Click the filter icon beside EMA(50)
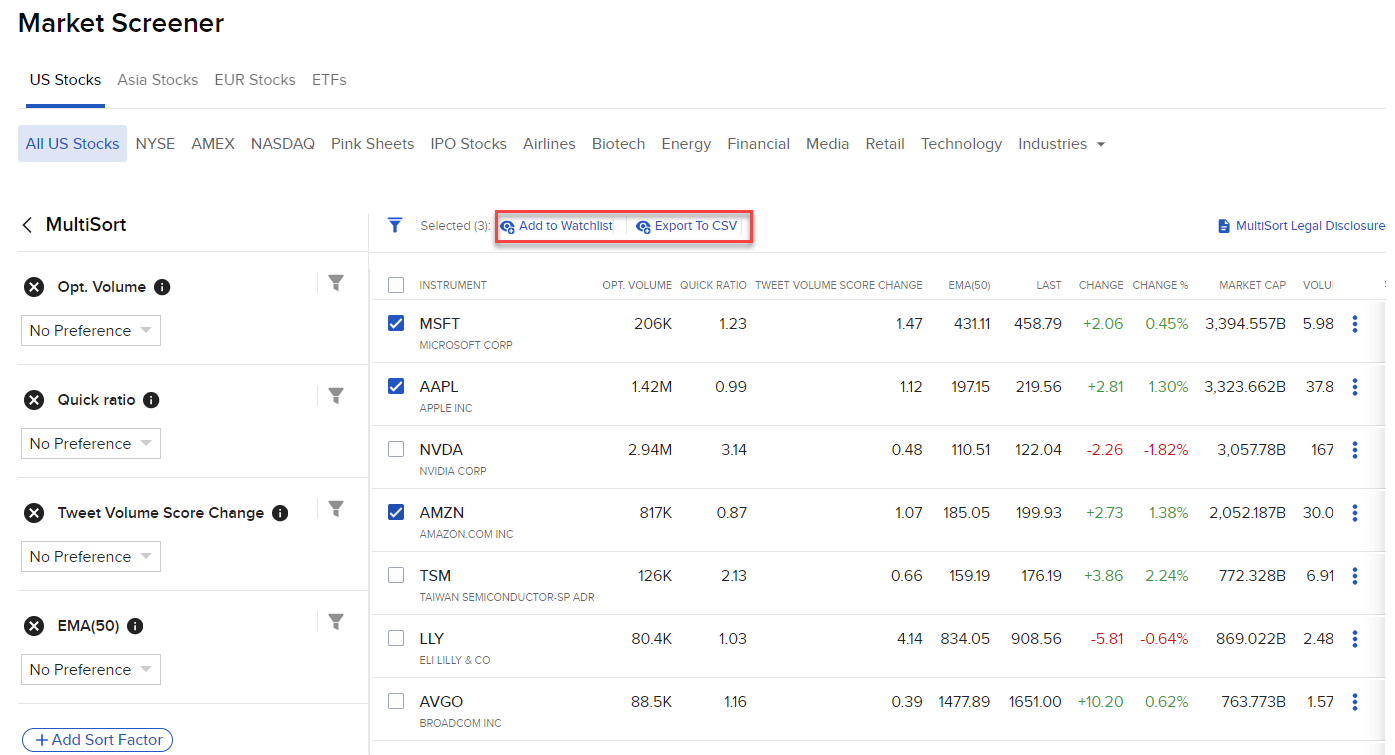Image resolution: width=1395 pixels, height=755 pixels. click(x=336, y=621)
